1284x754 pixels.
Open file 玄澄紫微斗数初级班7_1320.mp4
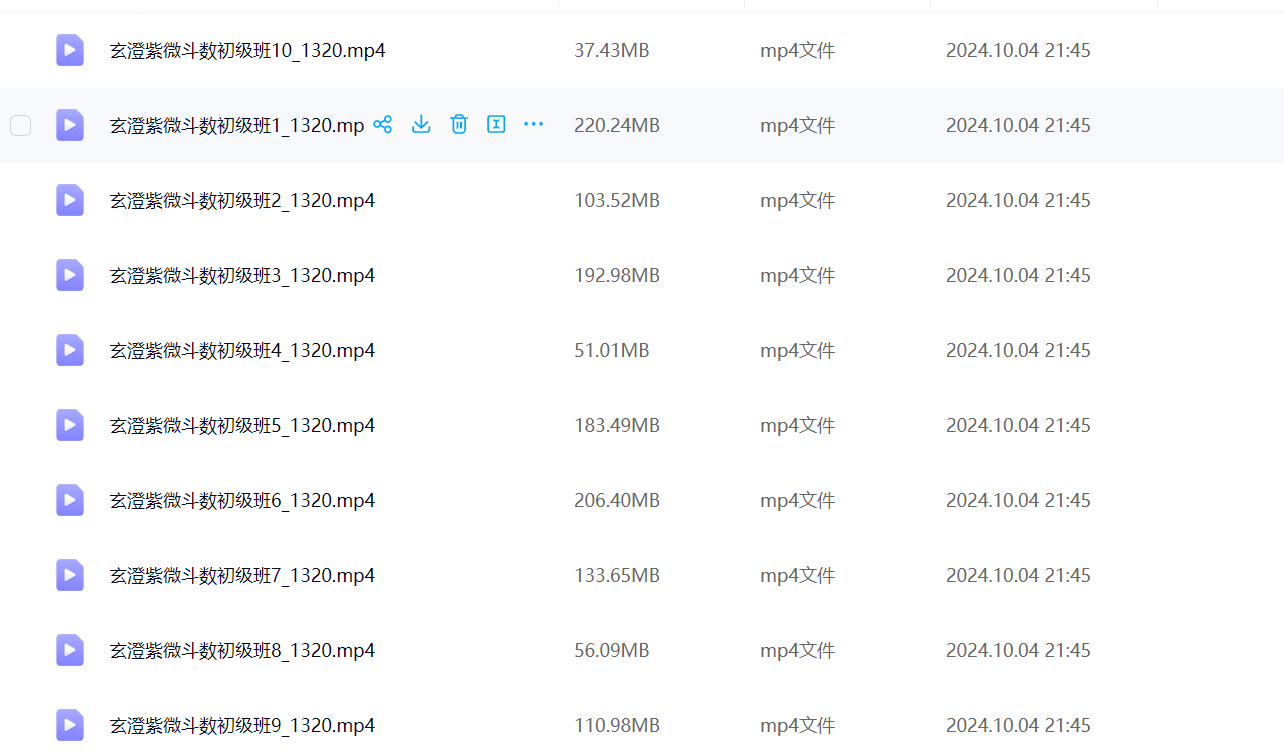point(242,575)
